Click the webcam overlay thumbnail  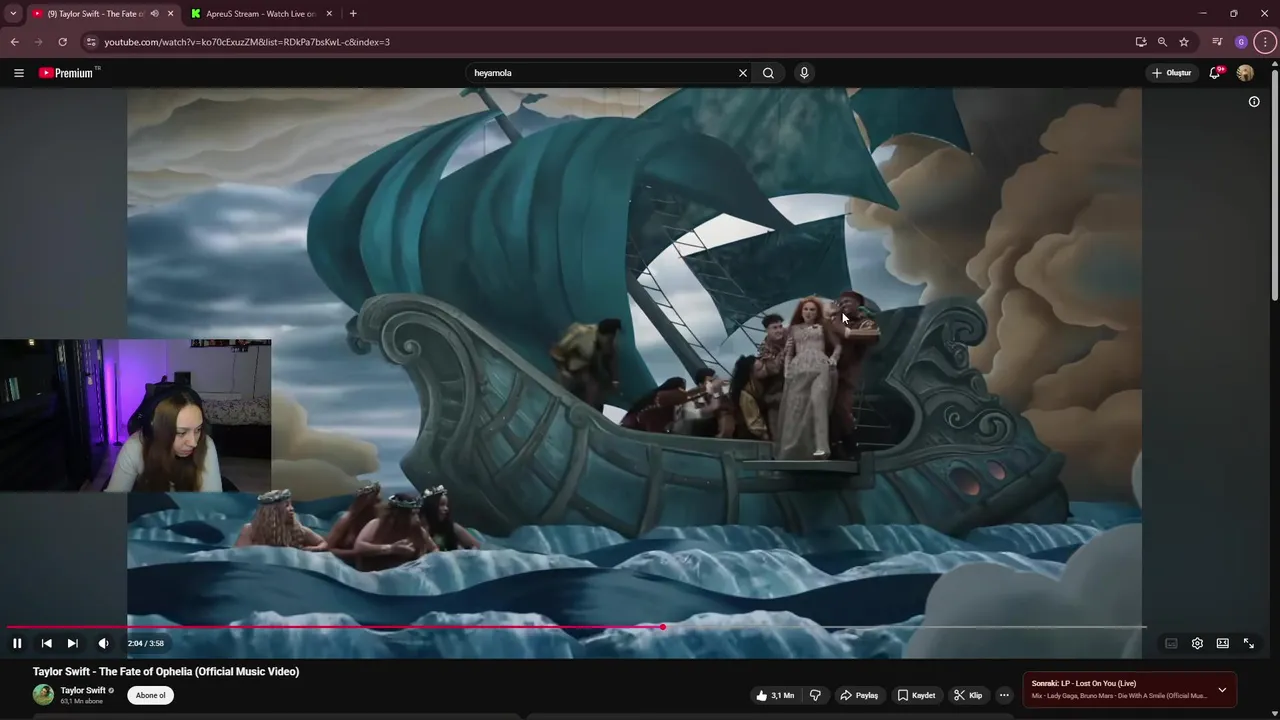coord(135,415)
